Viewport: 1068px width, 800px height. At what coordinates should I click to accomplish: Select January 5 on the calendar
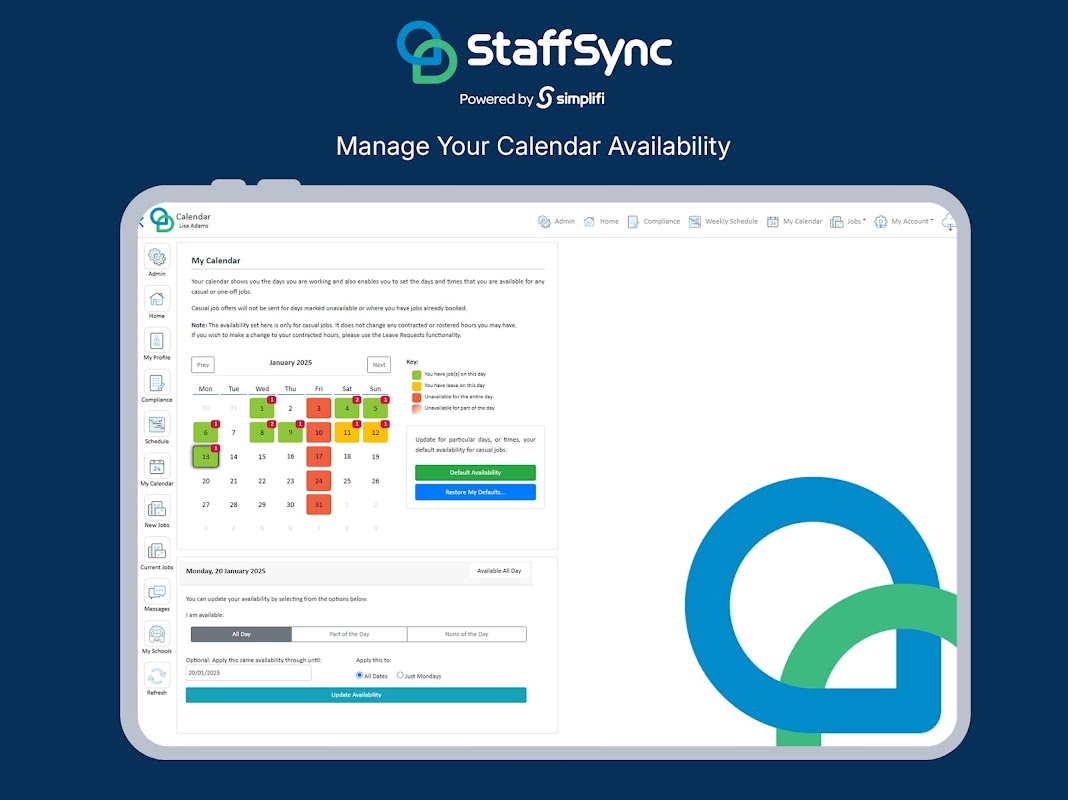tap(375, 409)
